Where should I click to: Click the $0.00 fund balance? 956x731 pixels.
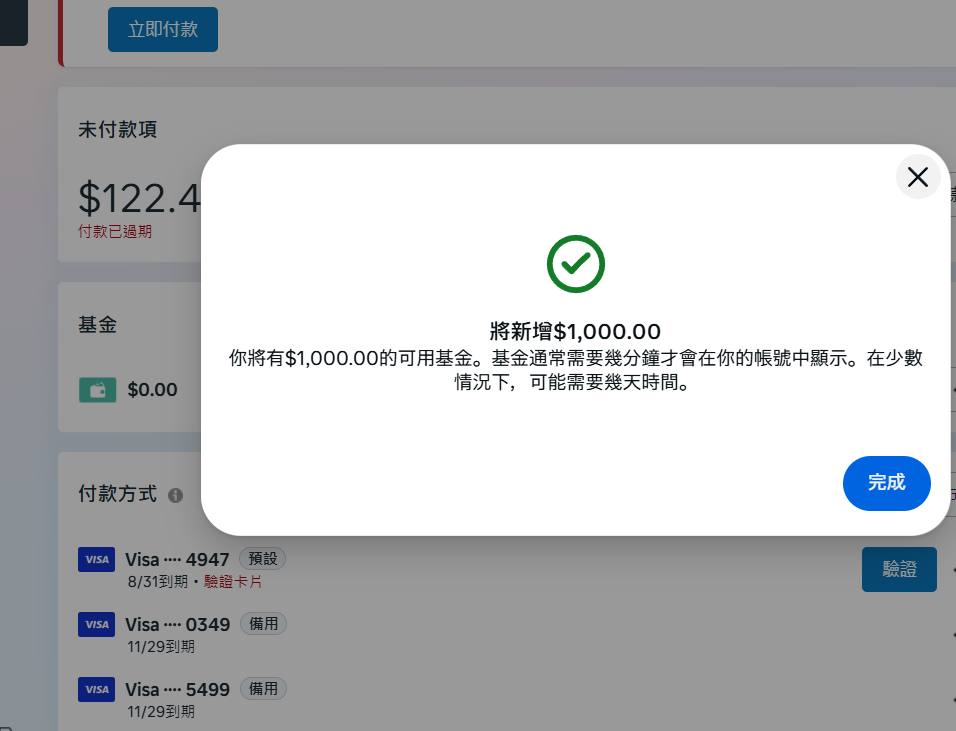tap(152, 390)
